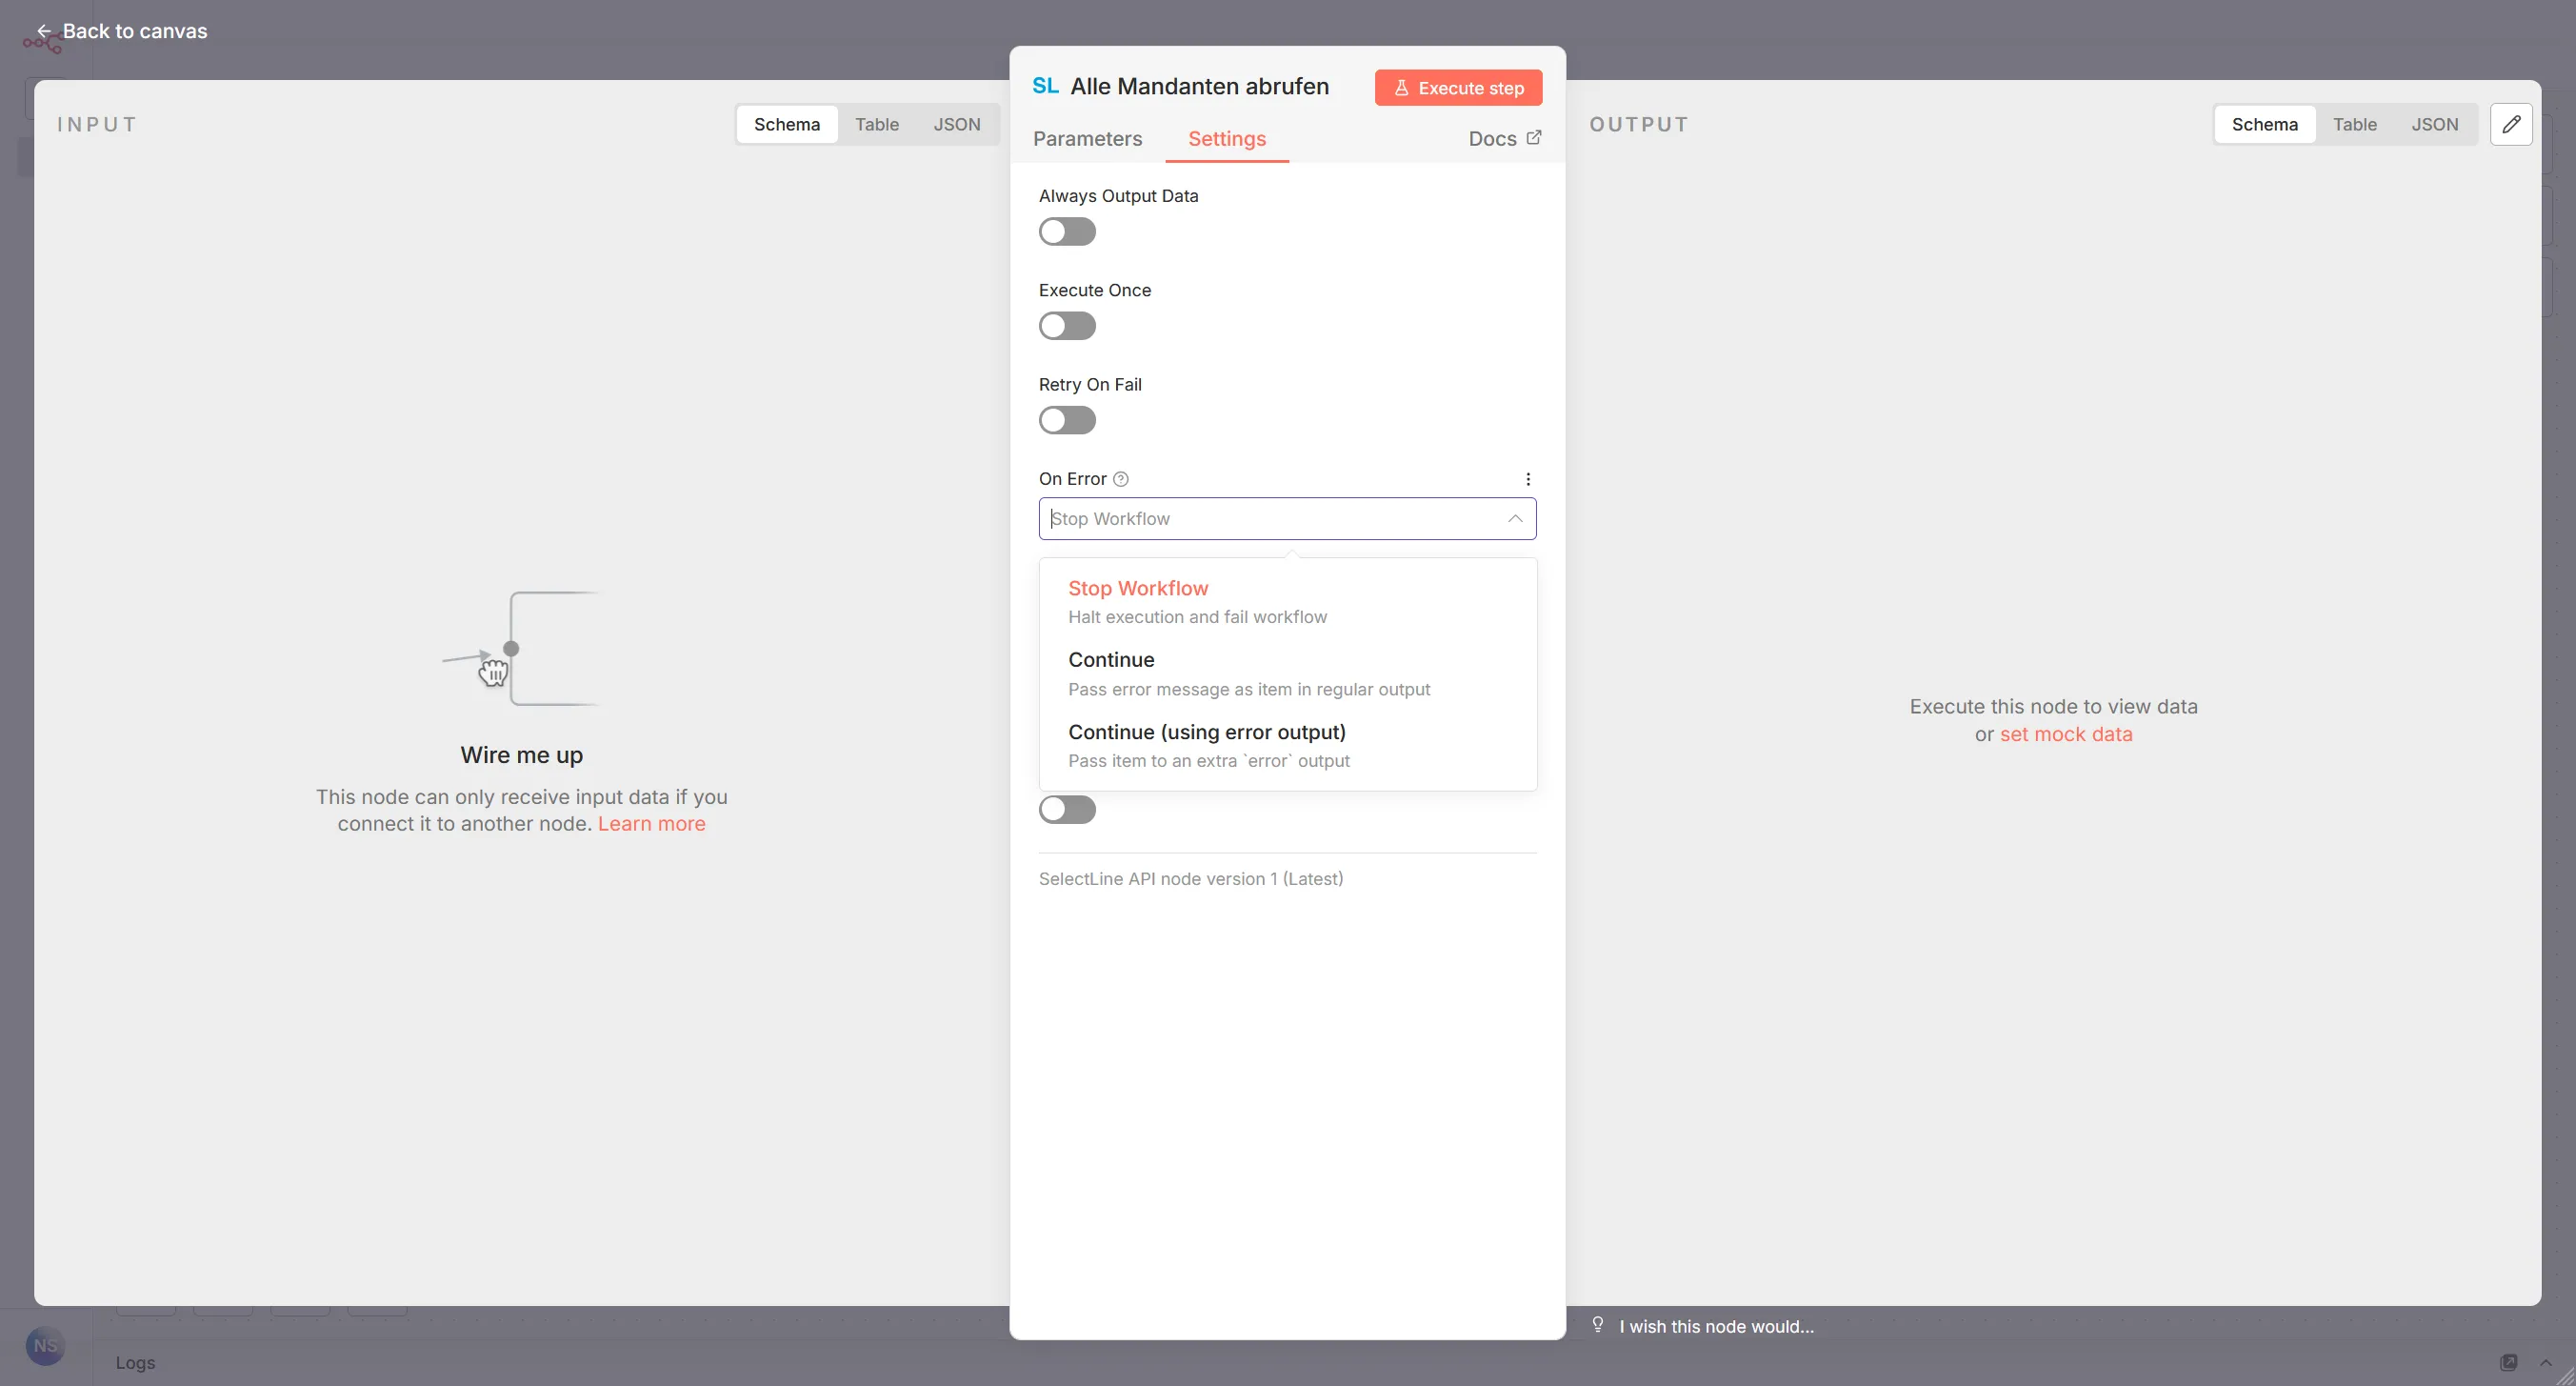Select Continue option passing error in regular output
Screen dimensions: 2576x1386
1287,673
